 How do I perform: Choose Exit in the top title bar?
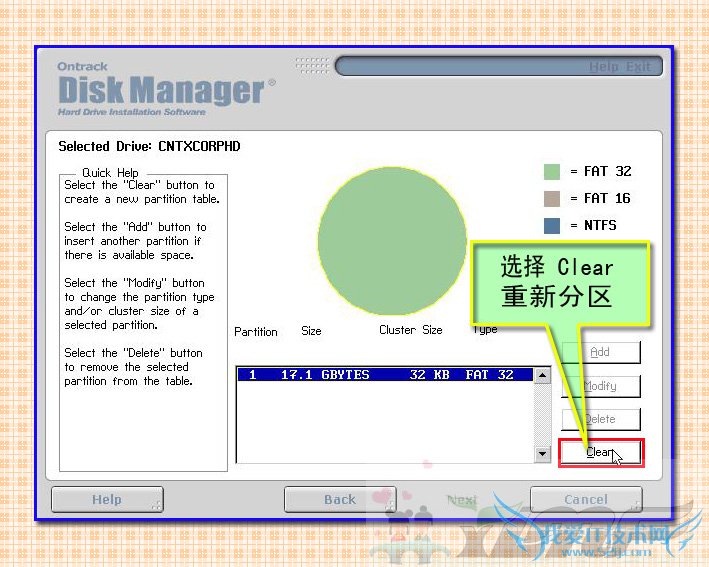pyautogui.click(x=639, y=67)
